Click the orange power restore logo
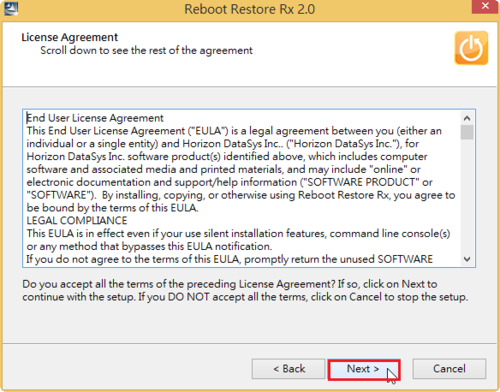Viewport: 500px width, 392px height. click(x=471, y=48)
